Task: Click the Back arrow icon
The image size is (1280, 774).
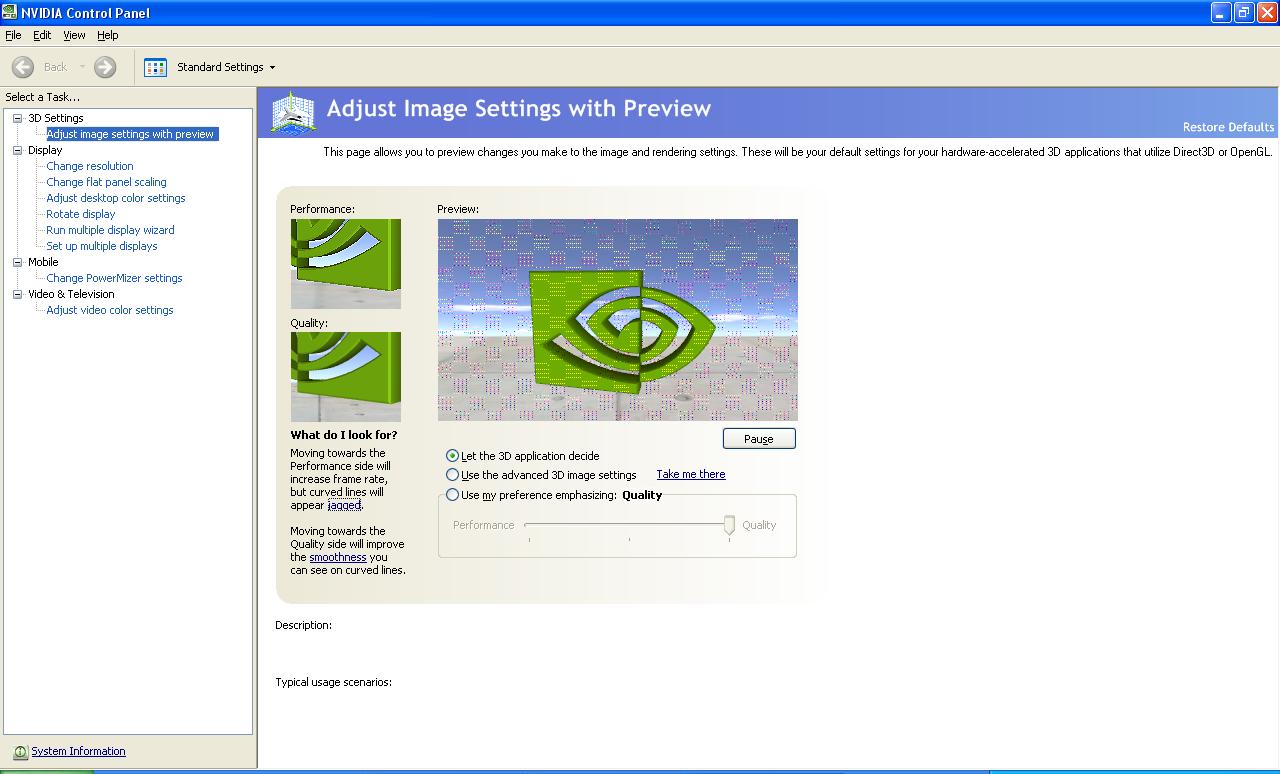Action: click(x=23, y=67)
